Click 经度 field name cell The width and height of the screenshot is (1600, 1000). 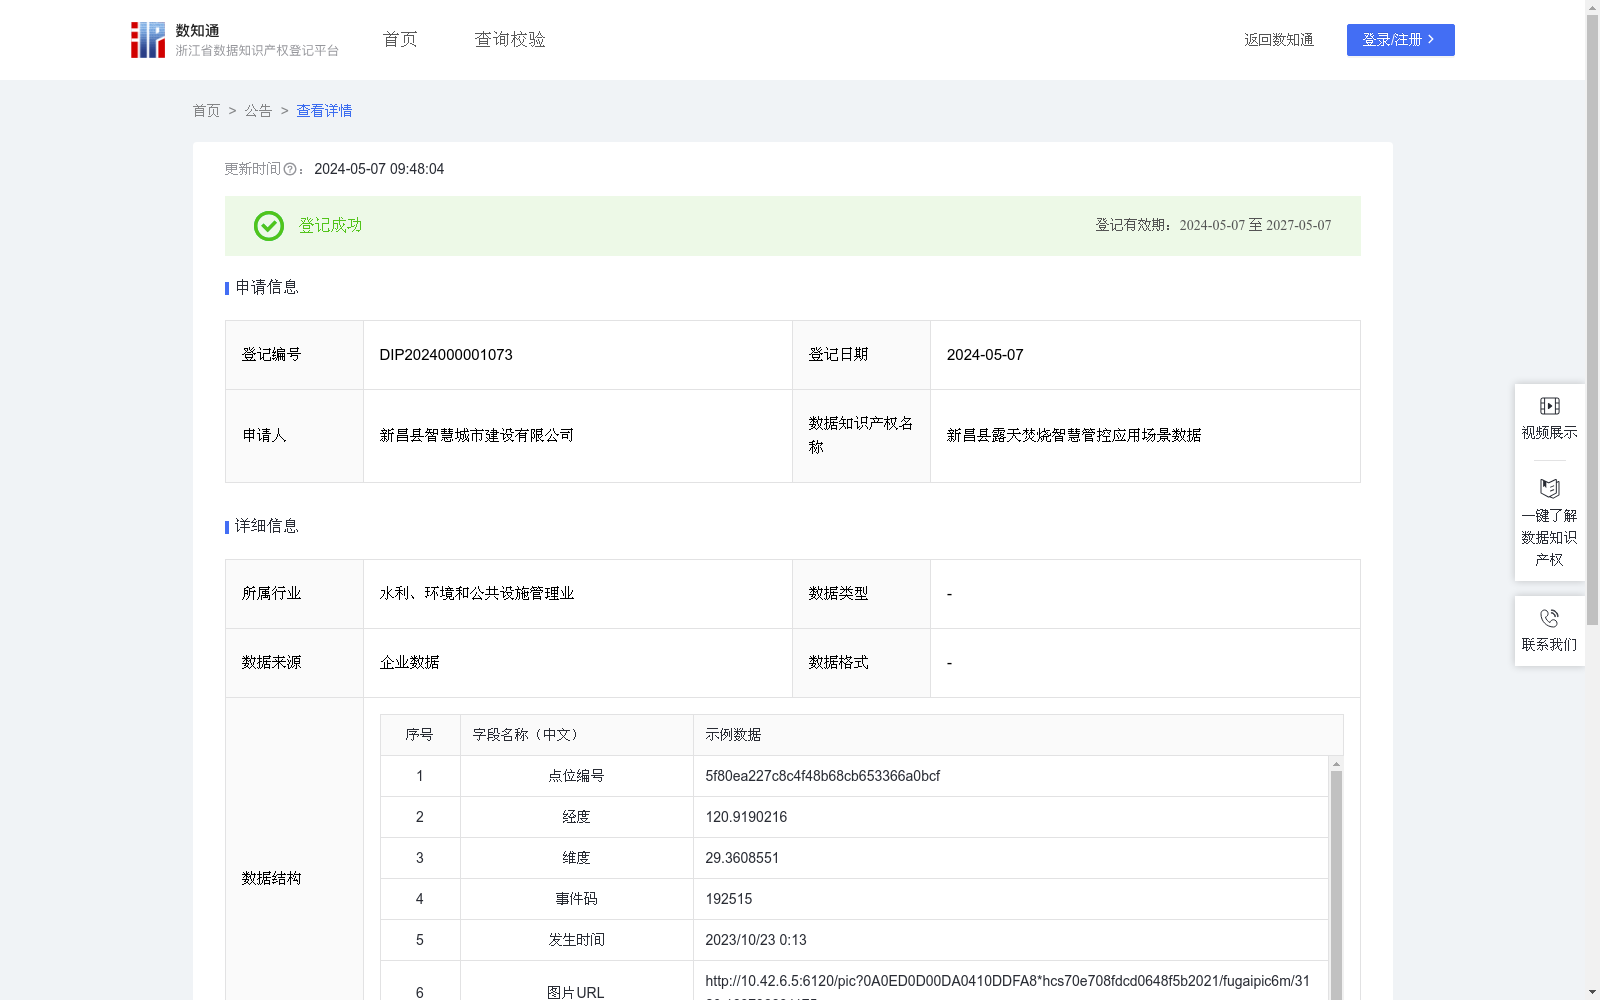576,817
